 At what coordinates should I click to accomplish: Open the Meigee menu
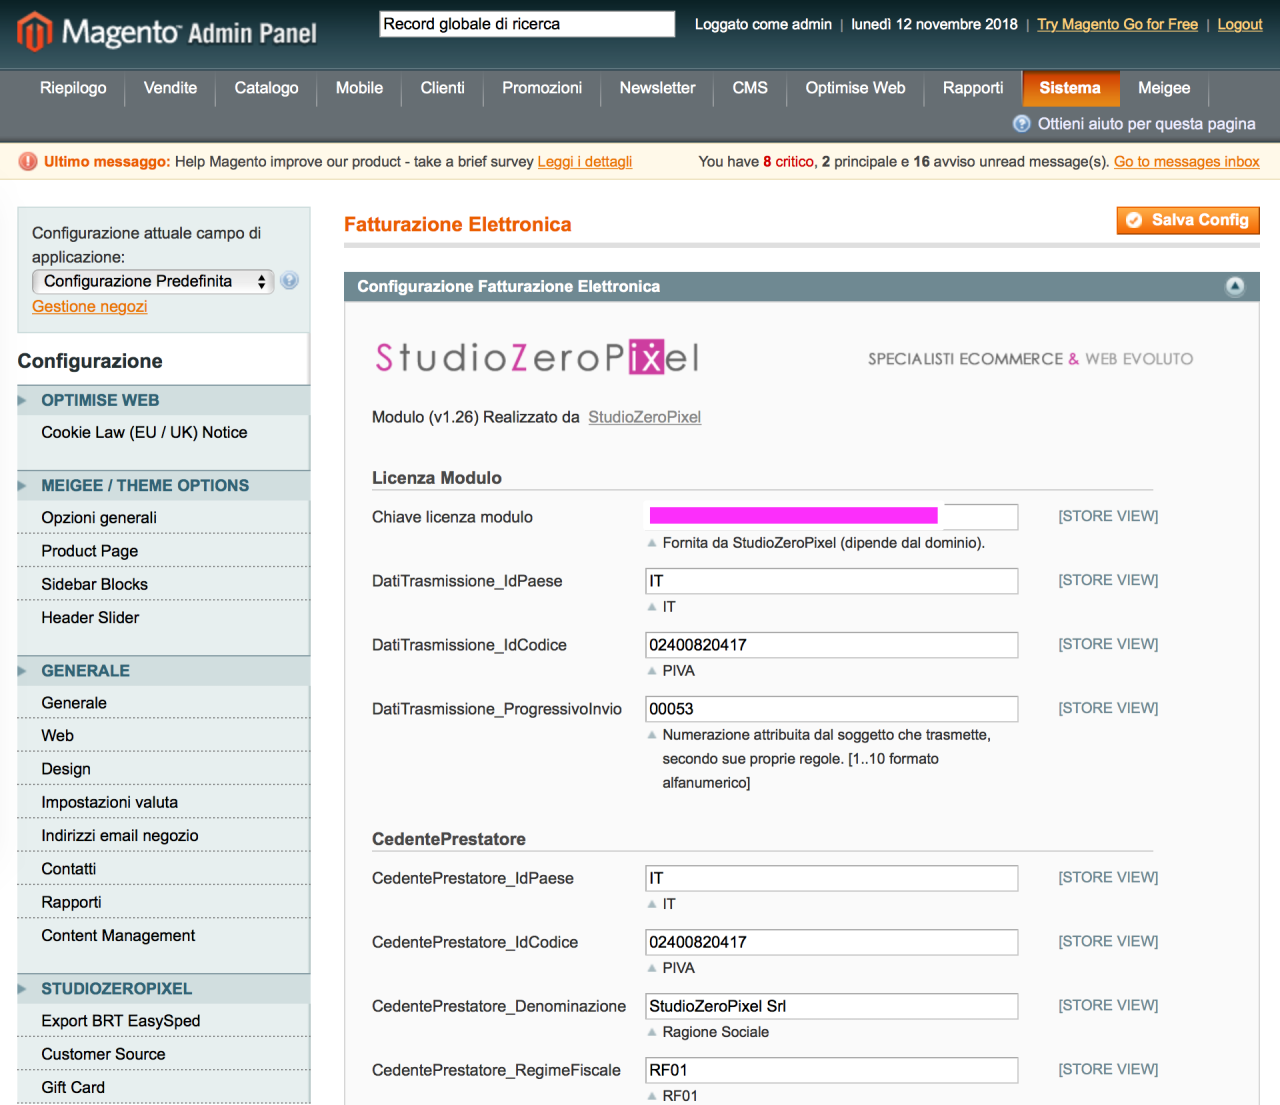(x=1164, y=88)
